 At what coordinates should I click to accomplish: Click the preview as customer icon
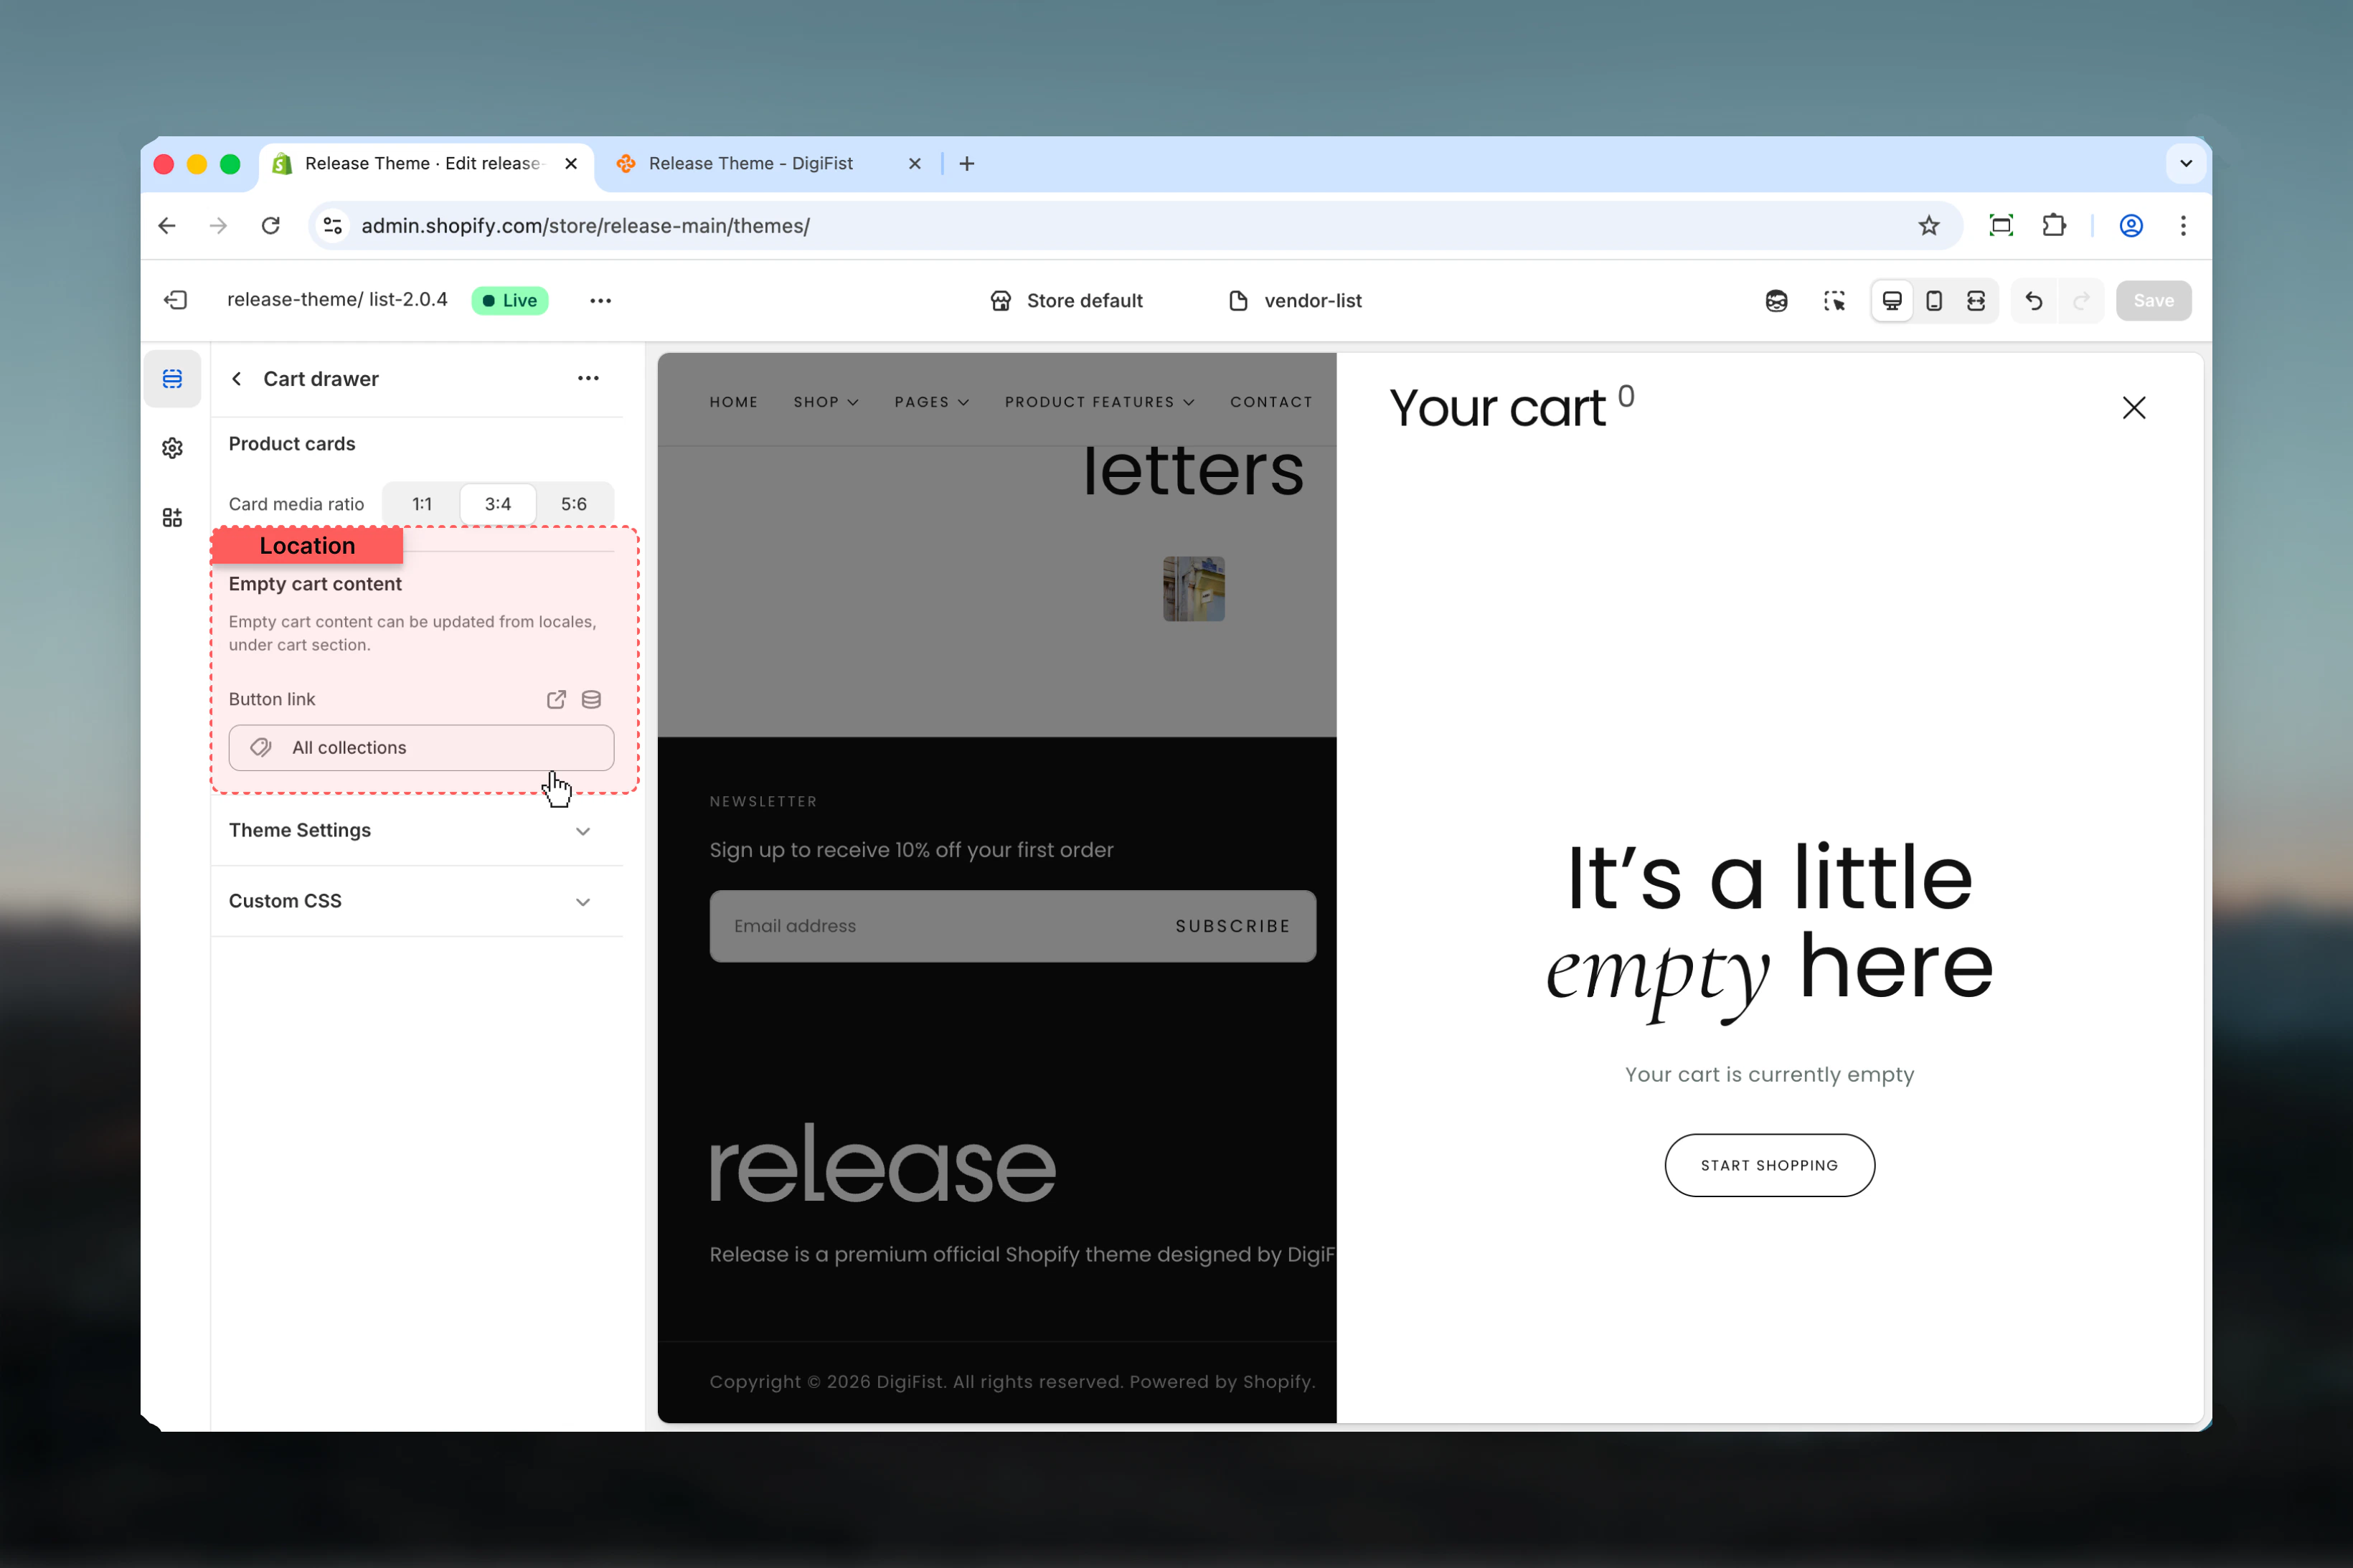[1776, 300]
